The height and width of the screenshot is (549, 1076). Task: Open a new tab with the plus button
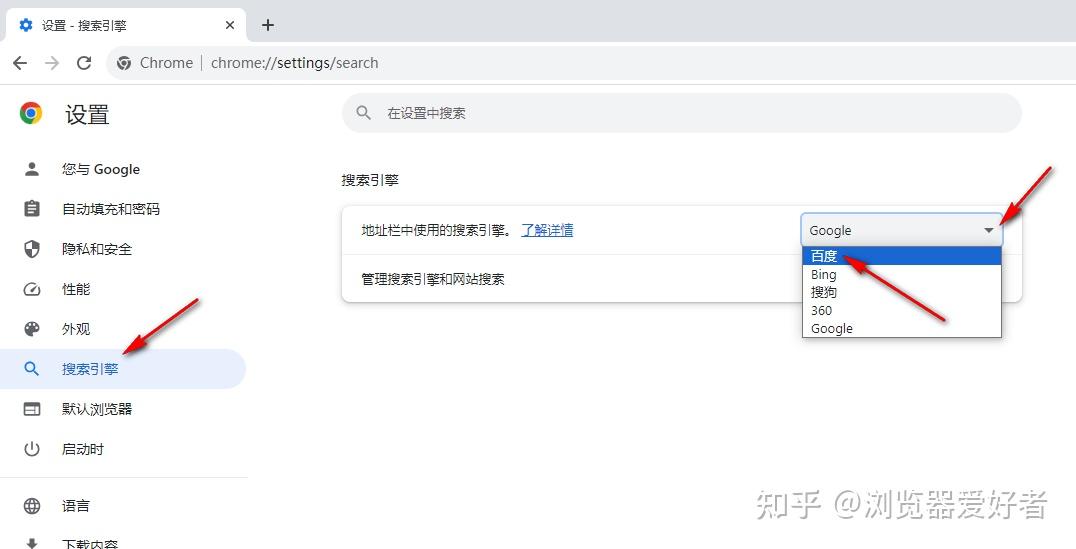pos(268,25)
